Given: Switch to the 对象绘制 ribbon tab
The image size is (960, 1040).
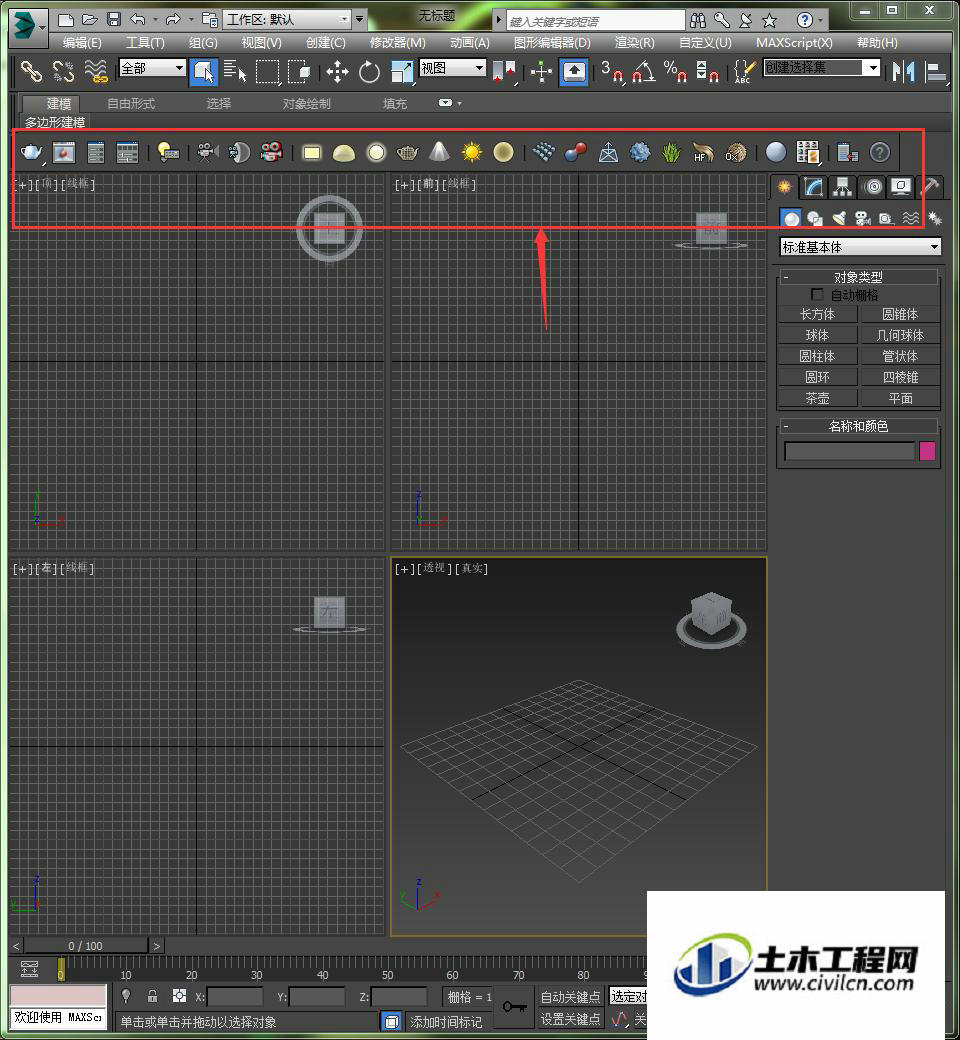Looking at the screenshot, I should coord(307,104).
